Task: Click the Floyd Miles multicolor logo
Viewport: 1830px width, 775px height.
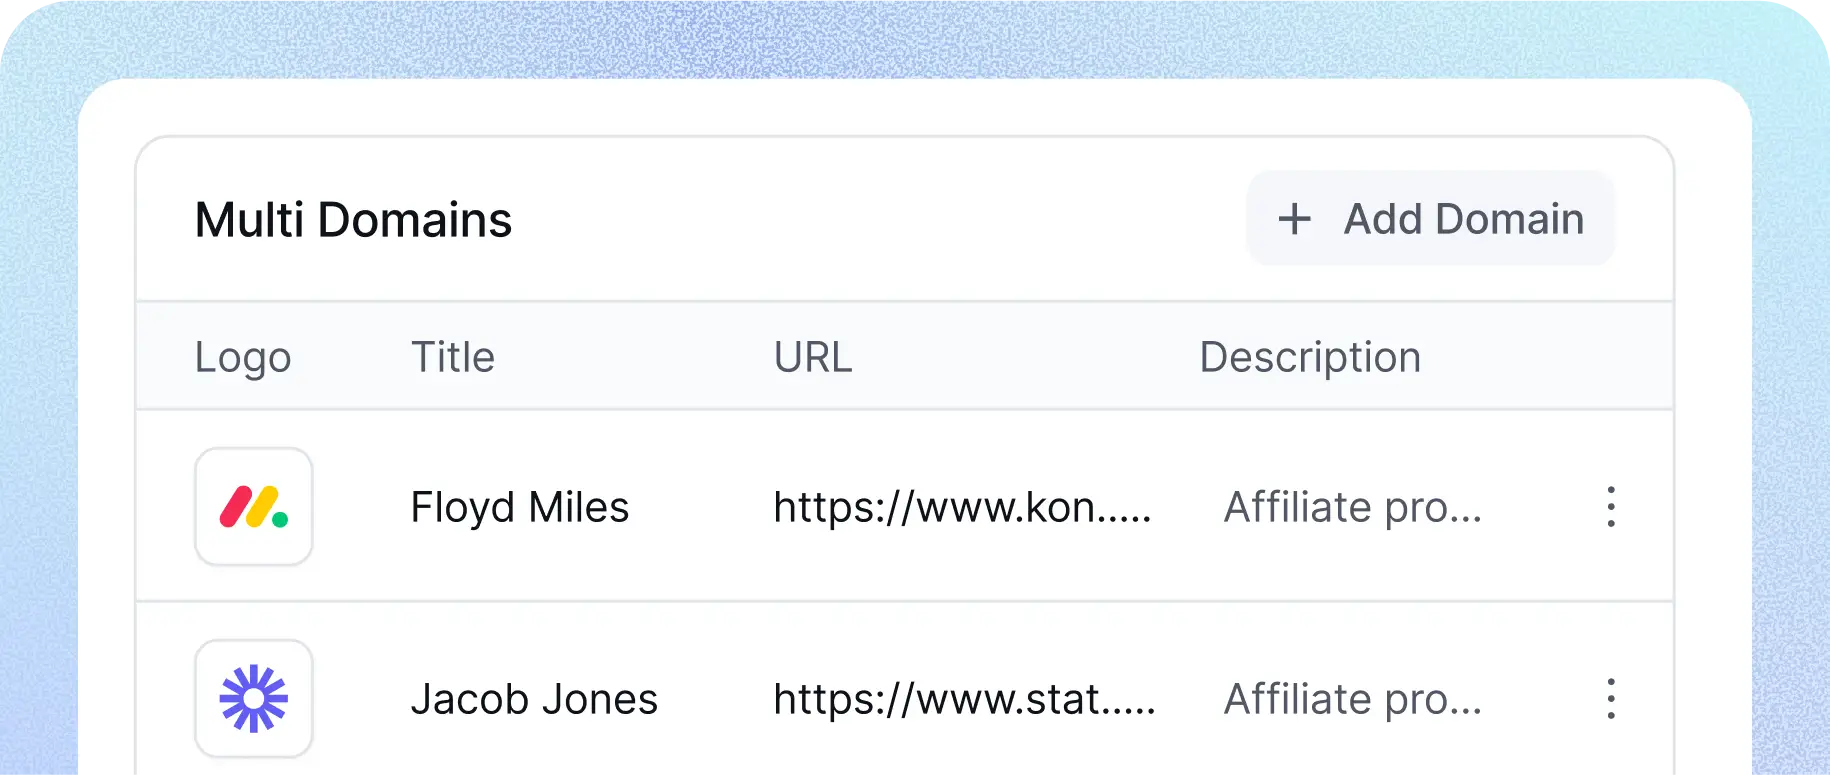Action: 254,507
